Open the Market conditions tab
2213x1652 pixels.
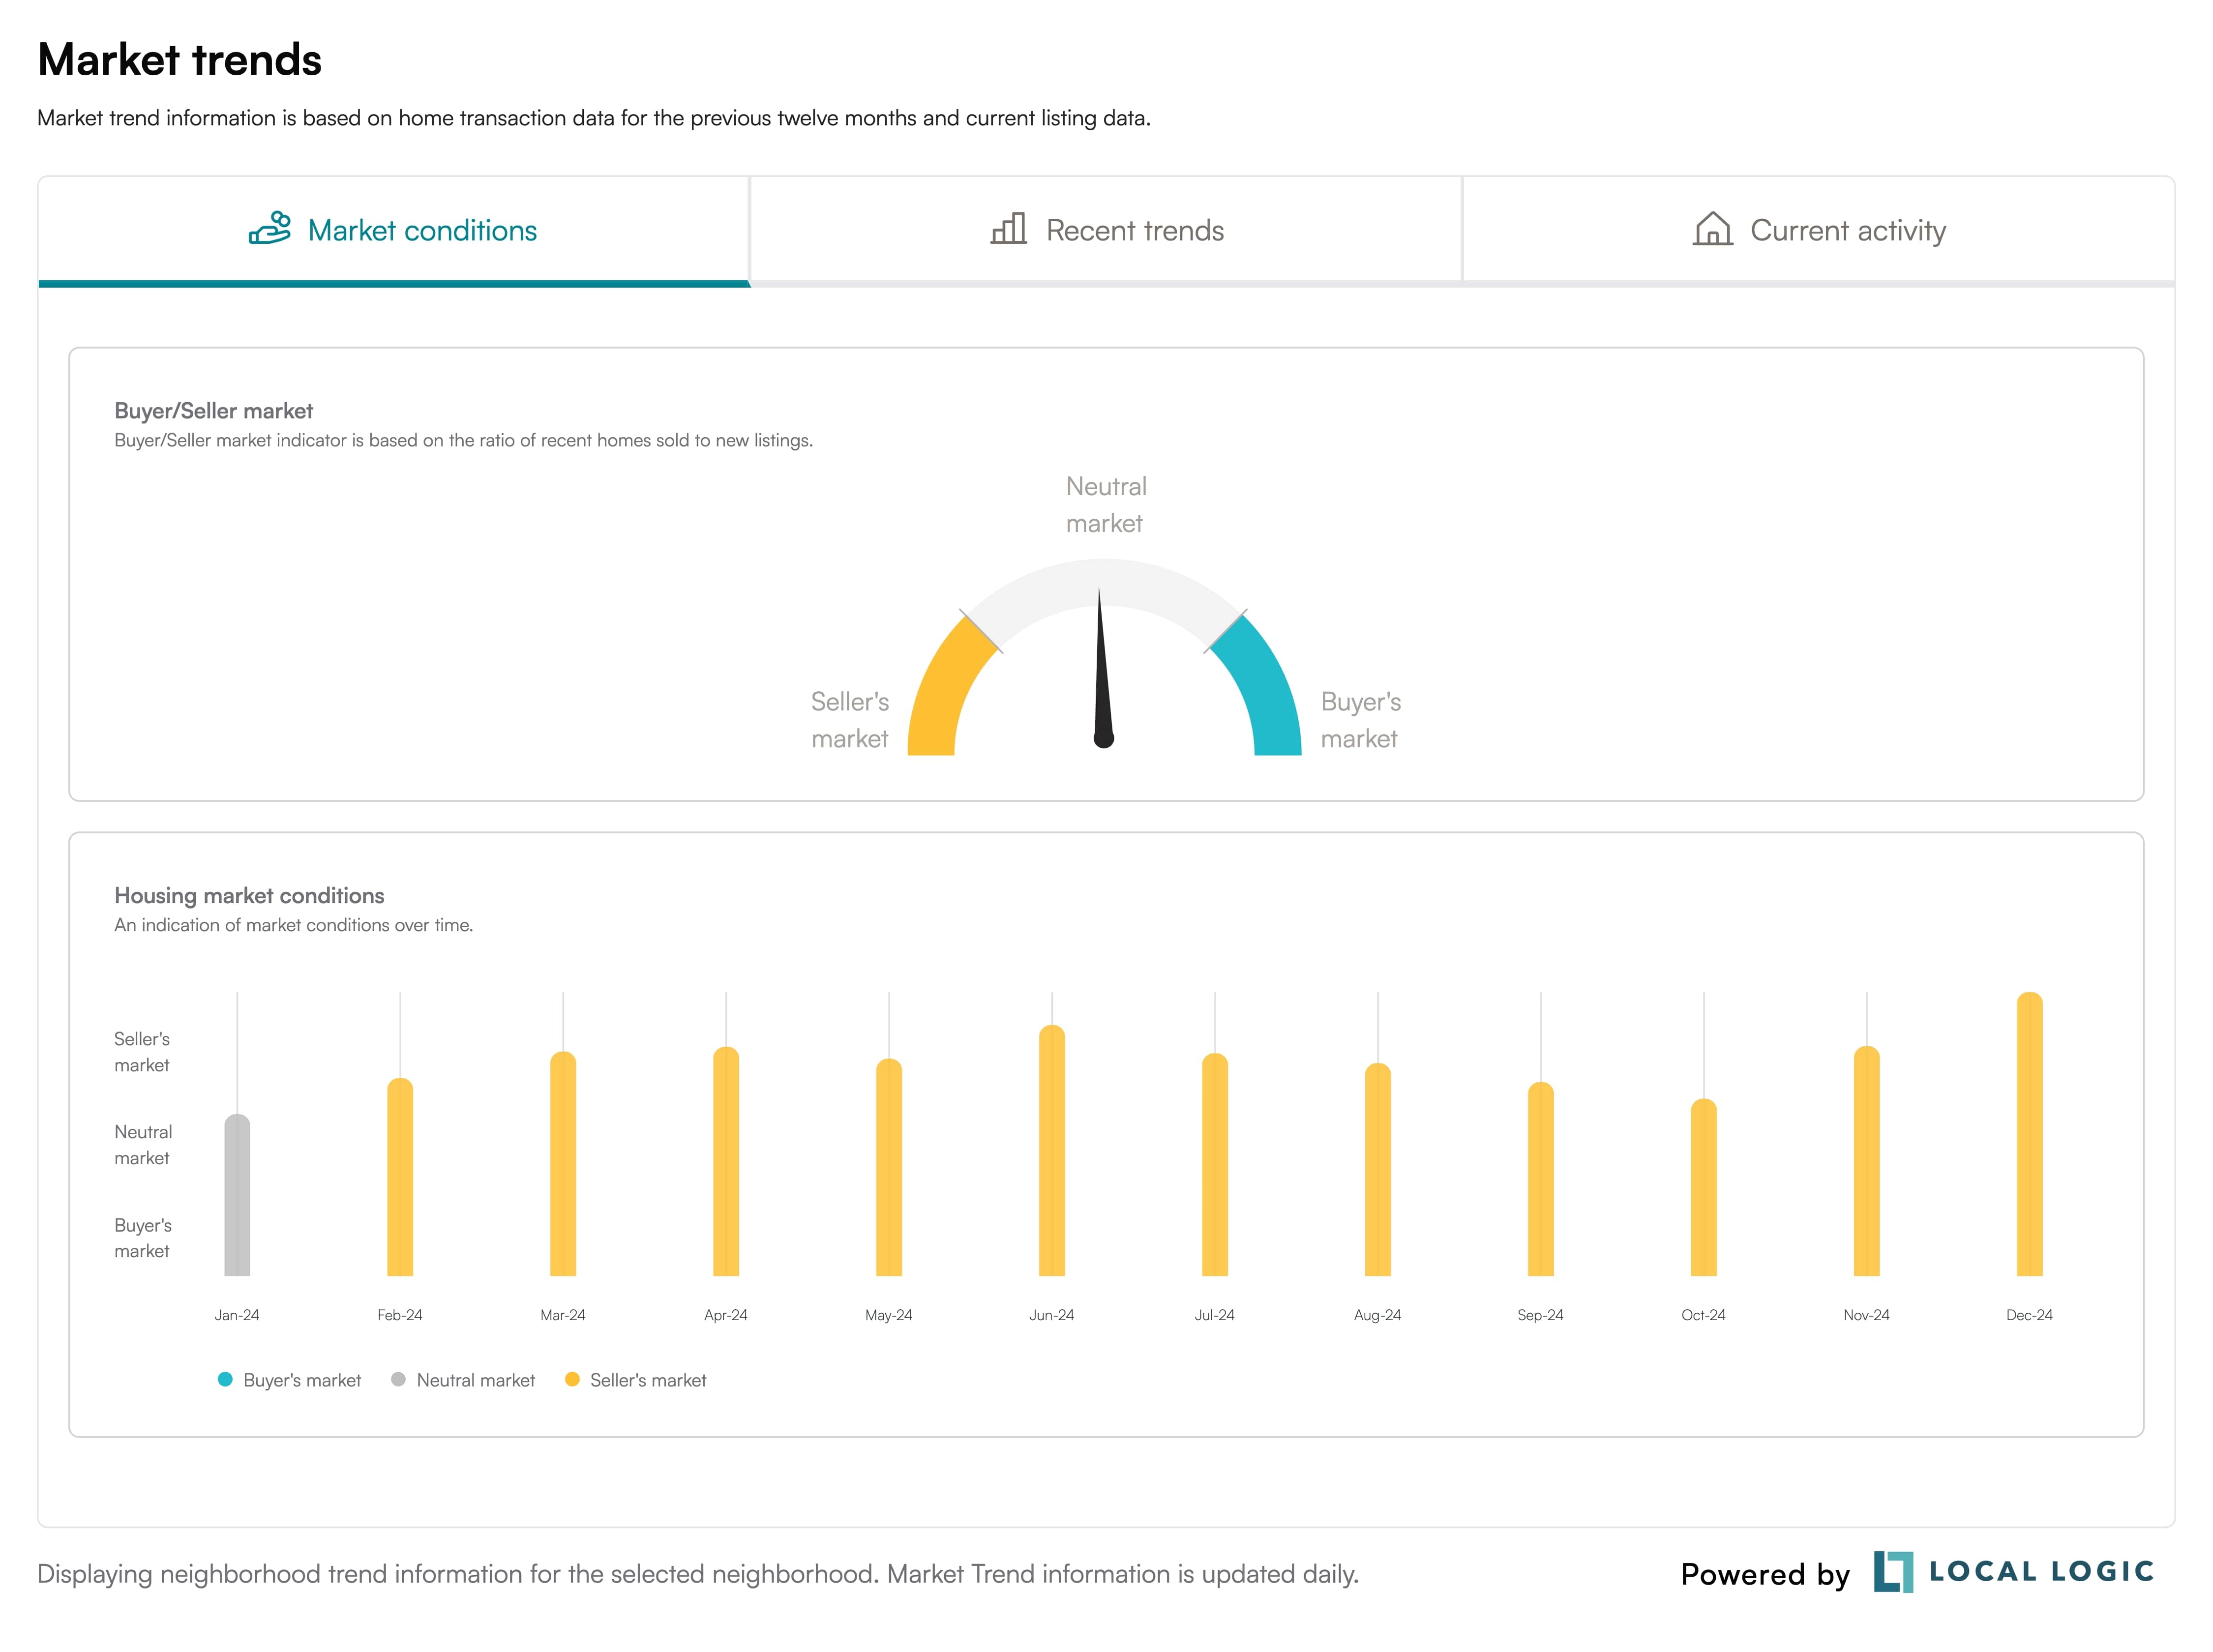tap(393, 231)
